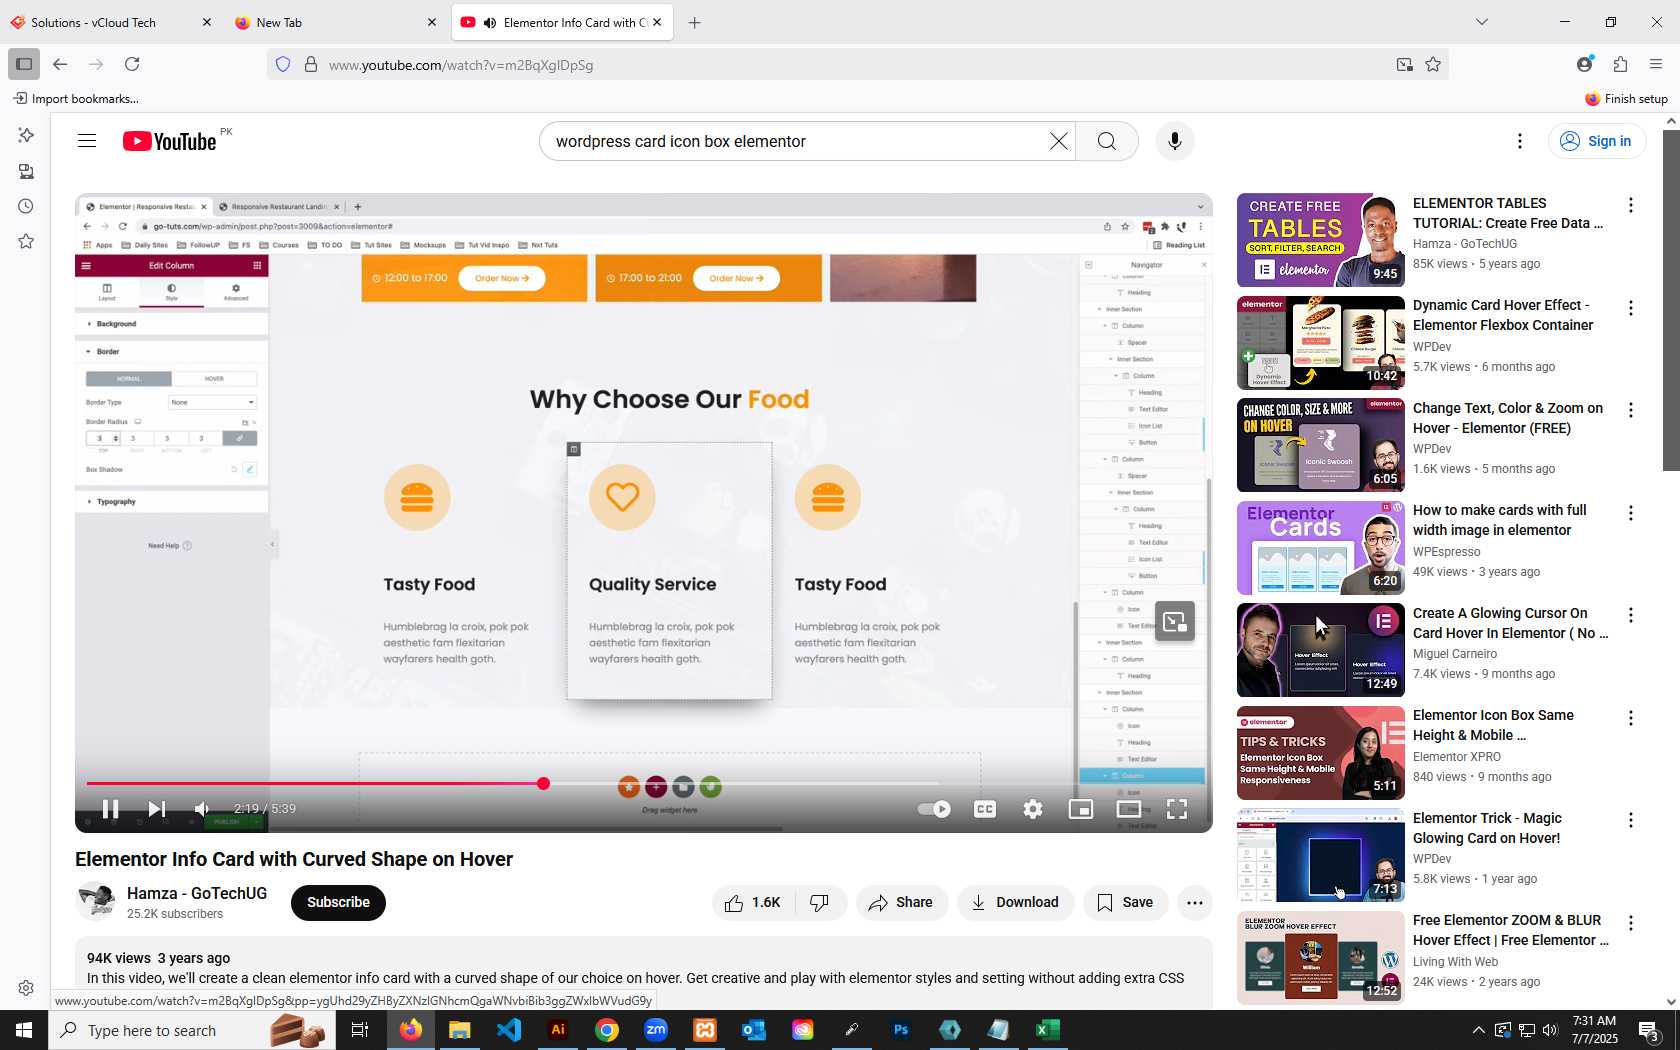
Task: Enable miniplayer mode
Action: pos(1081,809)
